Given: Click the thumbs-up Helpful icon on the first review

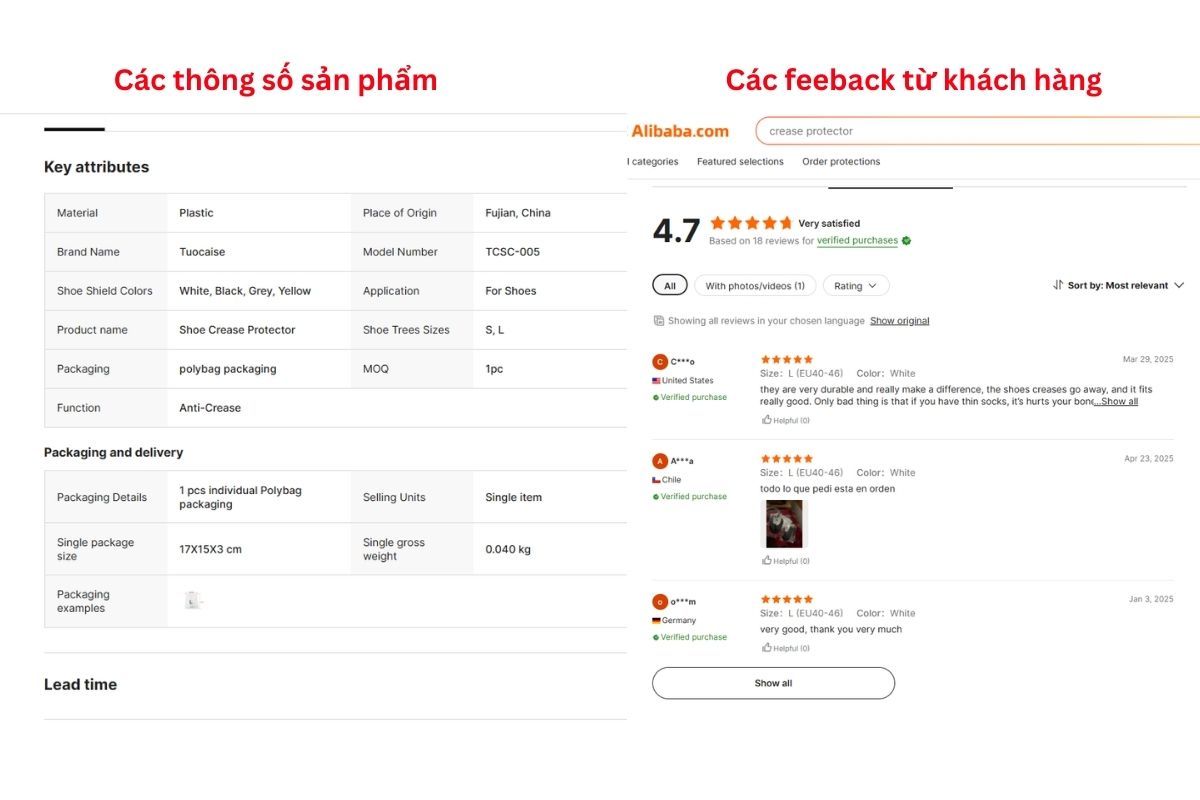Looking at the screenshot, I should (766, 419).
